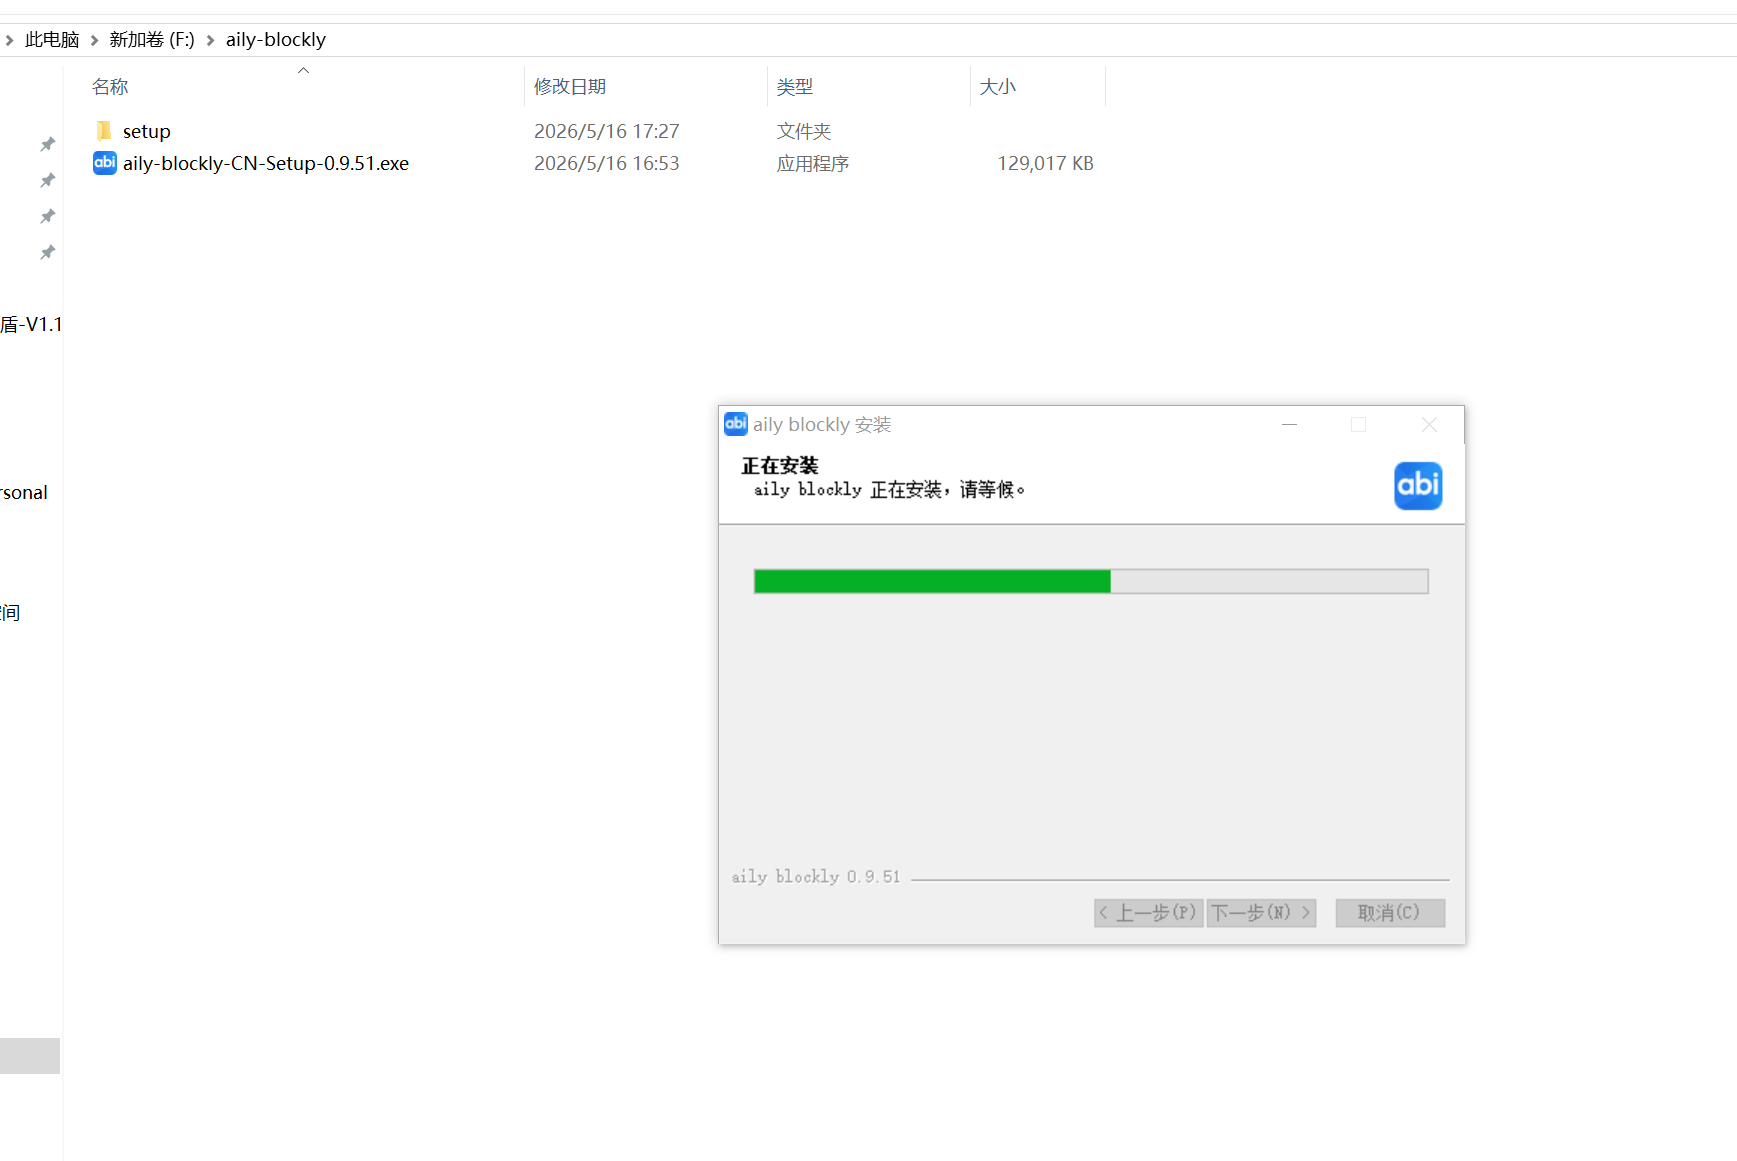Click the 2026/5/16 16:53 date cell
Screen dimensions: 1737x1161
coord(607,164)
